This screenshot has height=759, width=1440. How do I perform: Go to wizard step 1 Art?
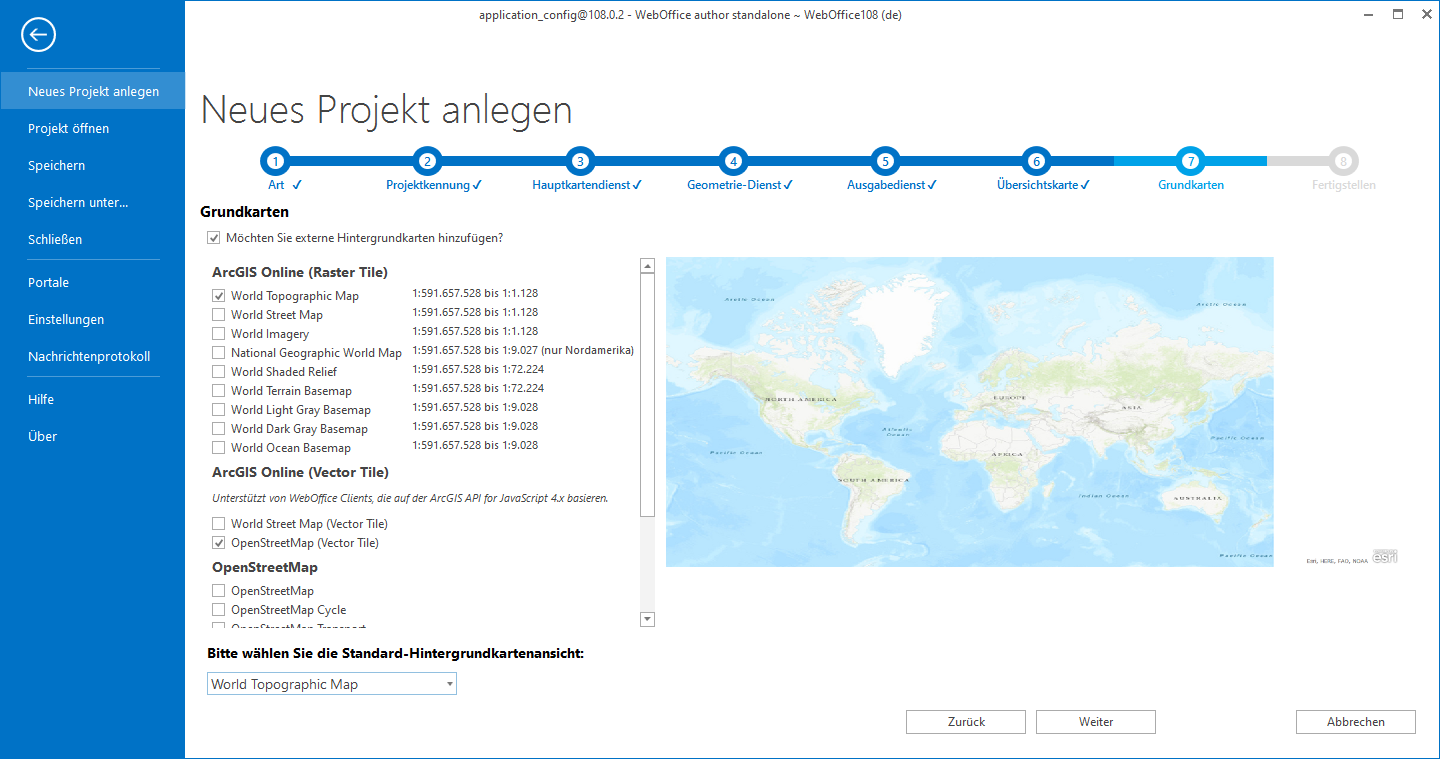click(x=275, y=160)
